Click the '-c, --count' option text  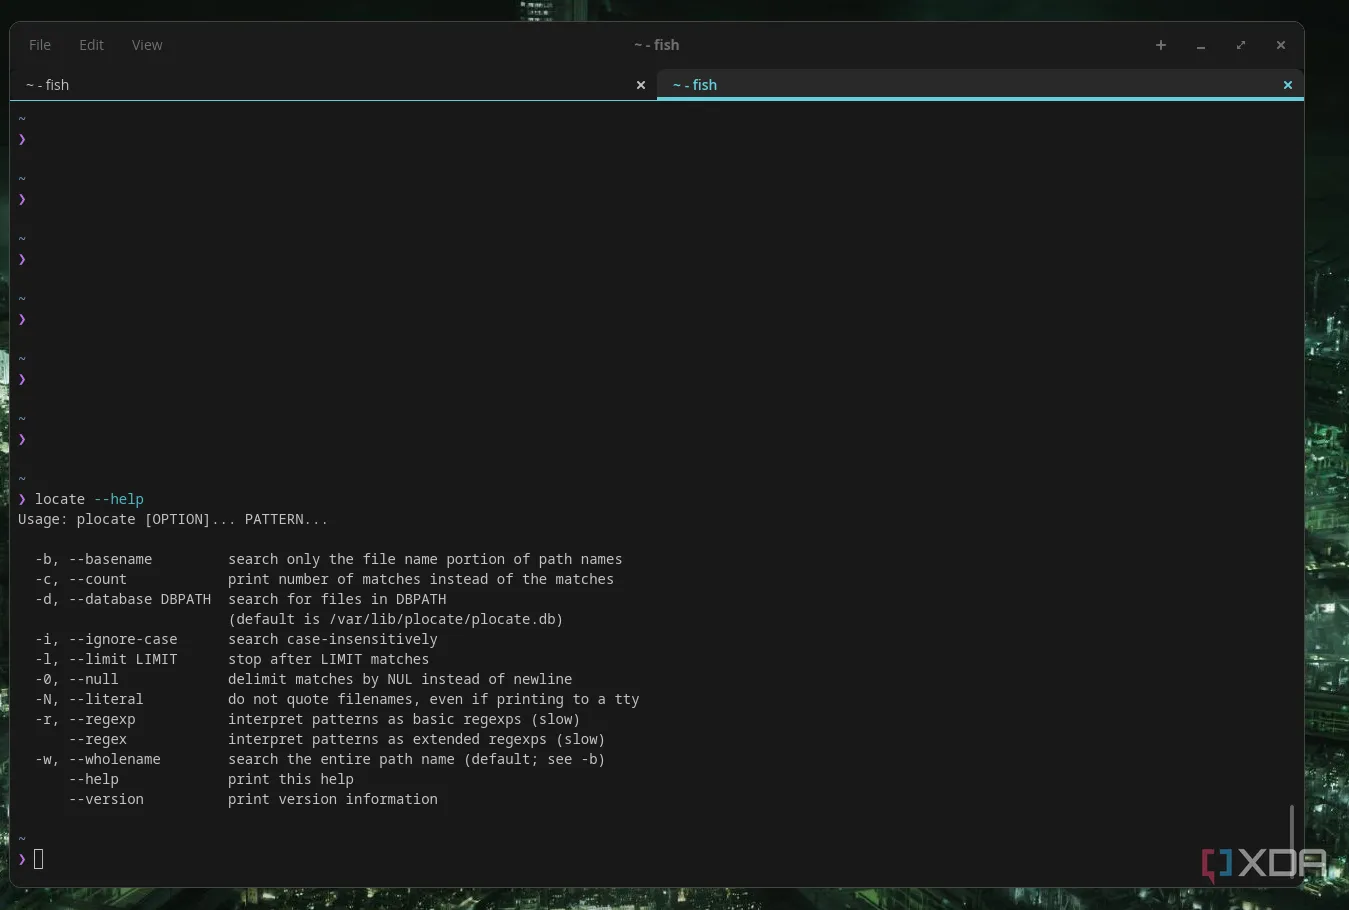(81, 579)
